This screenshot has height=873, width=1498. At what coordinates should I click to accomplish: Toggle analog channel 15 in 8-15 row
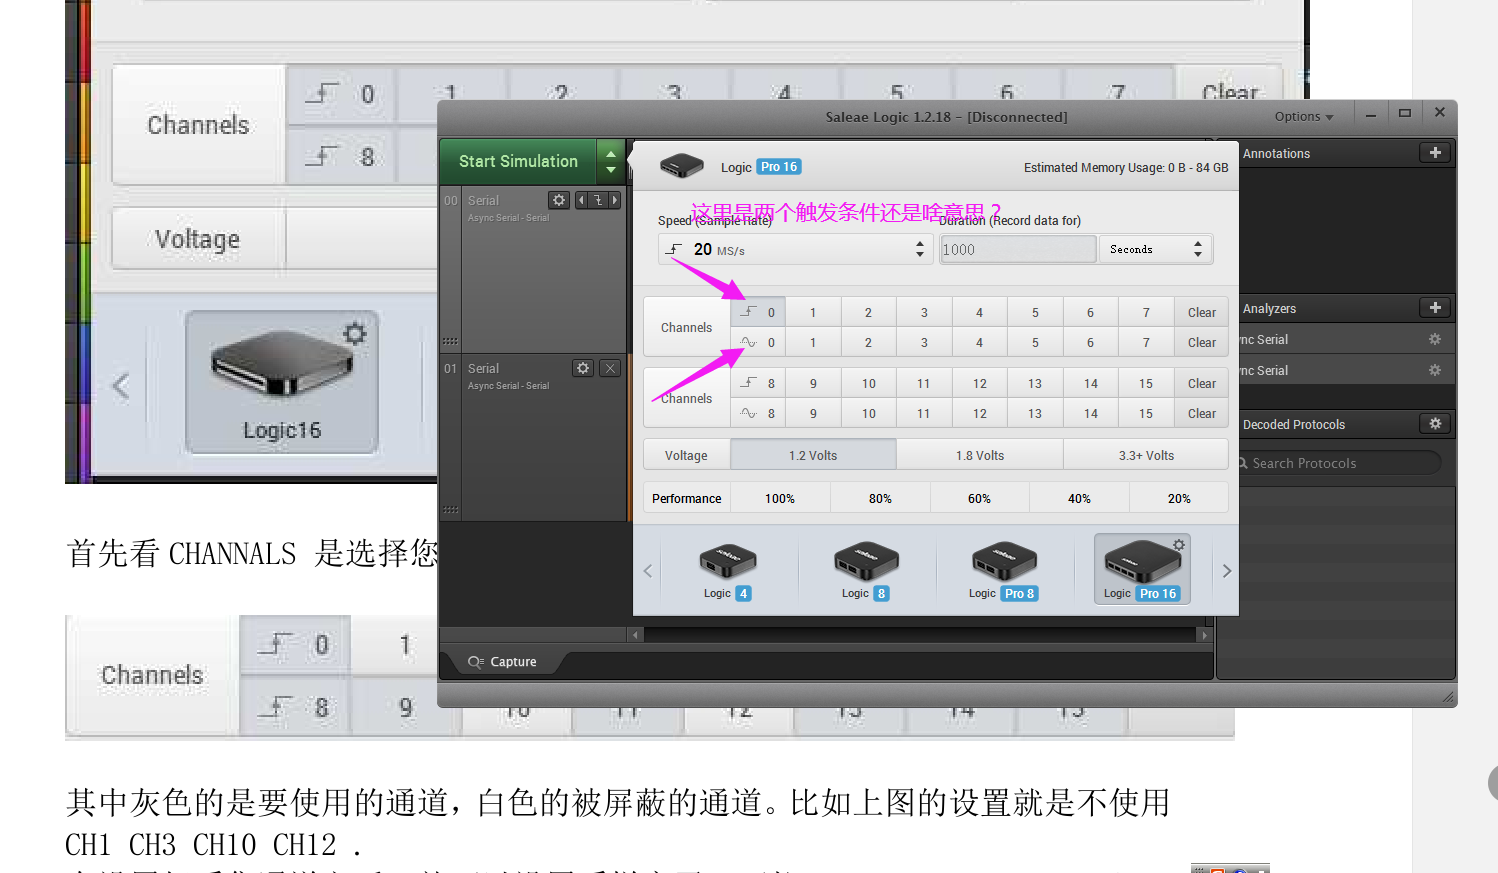pos(1146,413)
